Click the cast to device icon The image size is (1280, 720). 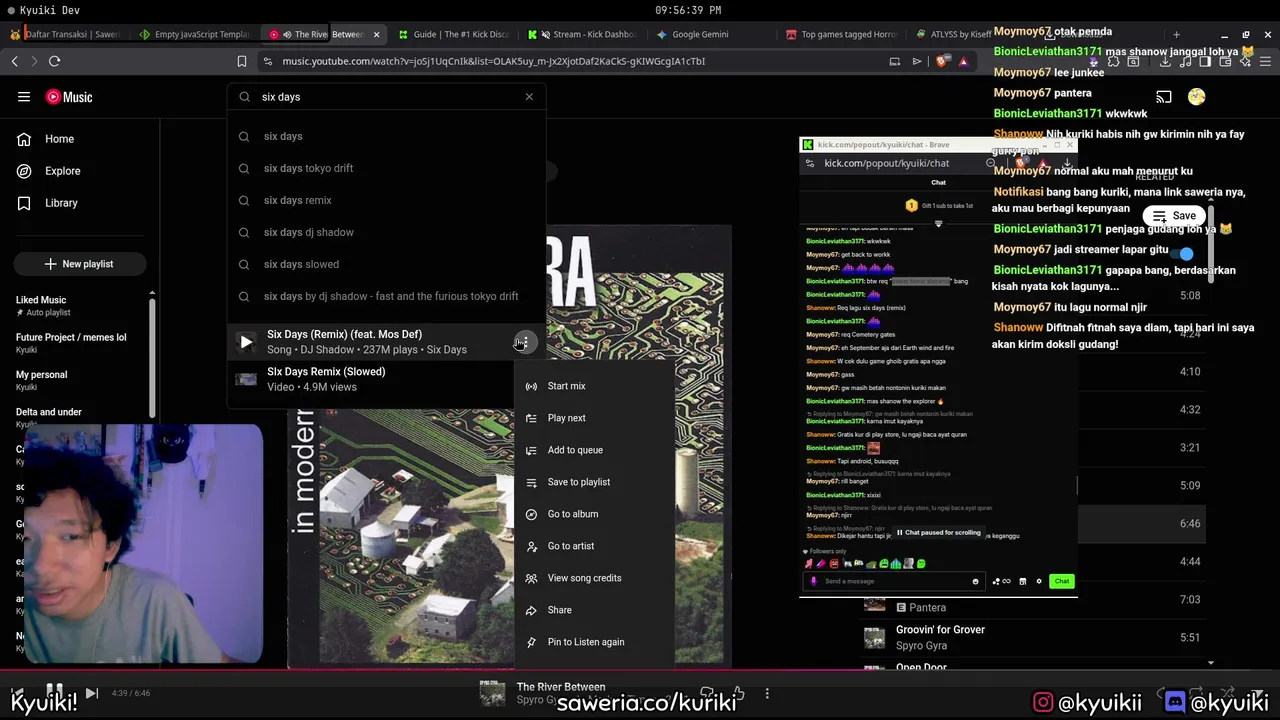click(1164, 97)
